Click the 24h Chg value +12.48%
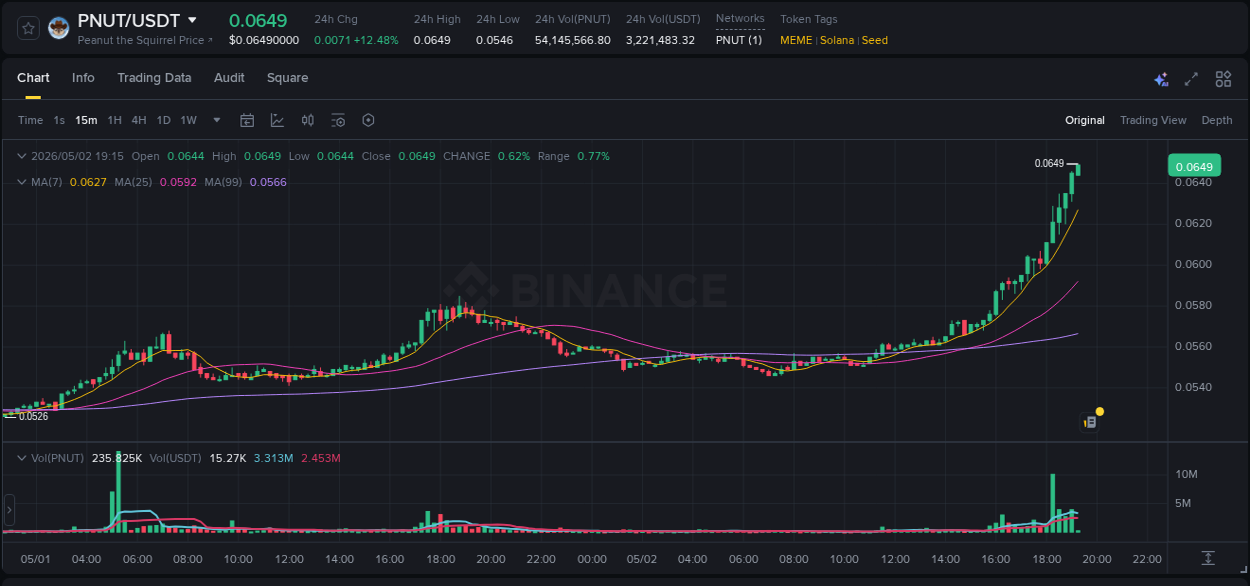Image resolution: width=1250 pixels, height=586 pixels. (375, 40)
